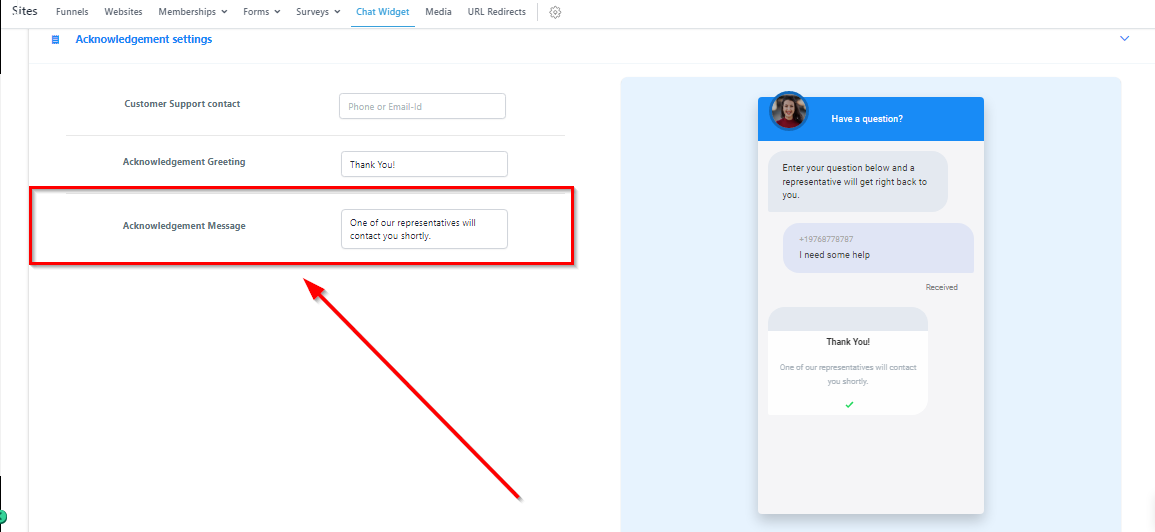The width and height of the screenshot is (1155, 532).
Task: Select the Chat Widget tab
Action: tap(383, 12)
